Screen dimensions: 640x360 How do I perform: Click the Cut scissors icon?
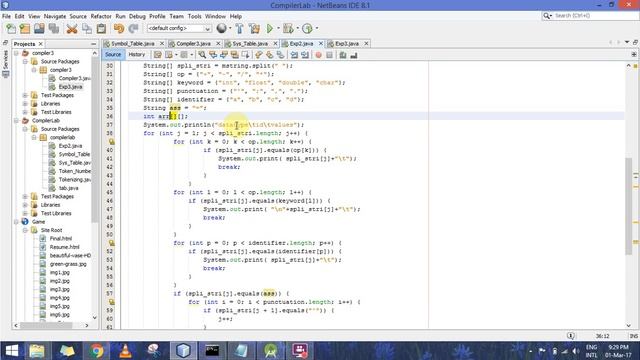click(72, 29)
